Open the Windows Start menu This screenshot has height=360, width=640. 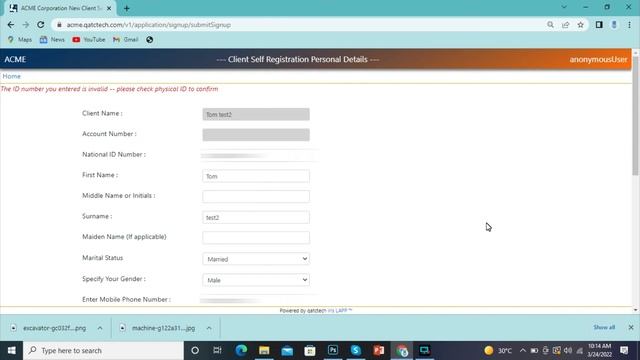(11, 351)
